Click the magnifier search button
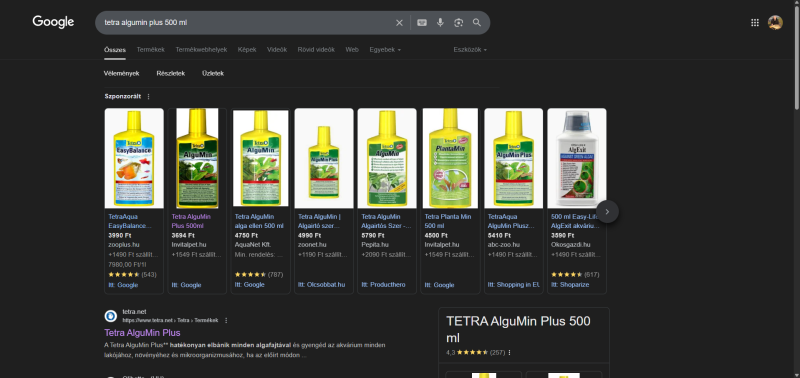The height and width of the screenshot is (378, 800). [477, 22]
